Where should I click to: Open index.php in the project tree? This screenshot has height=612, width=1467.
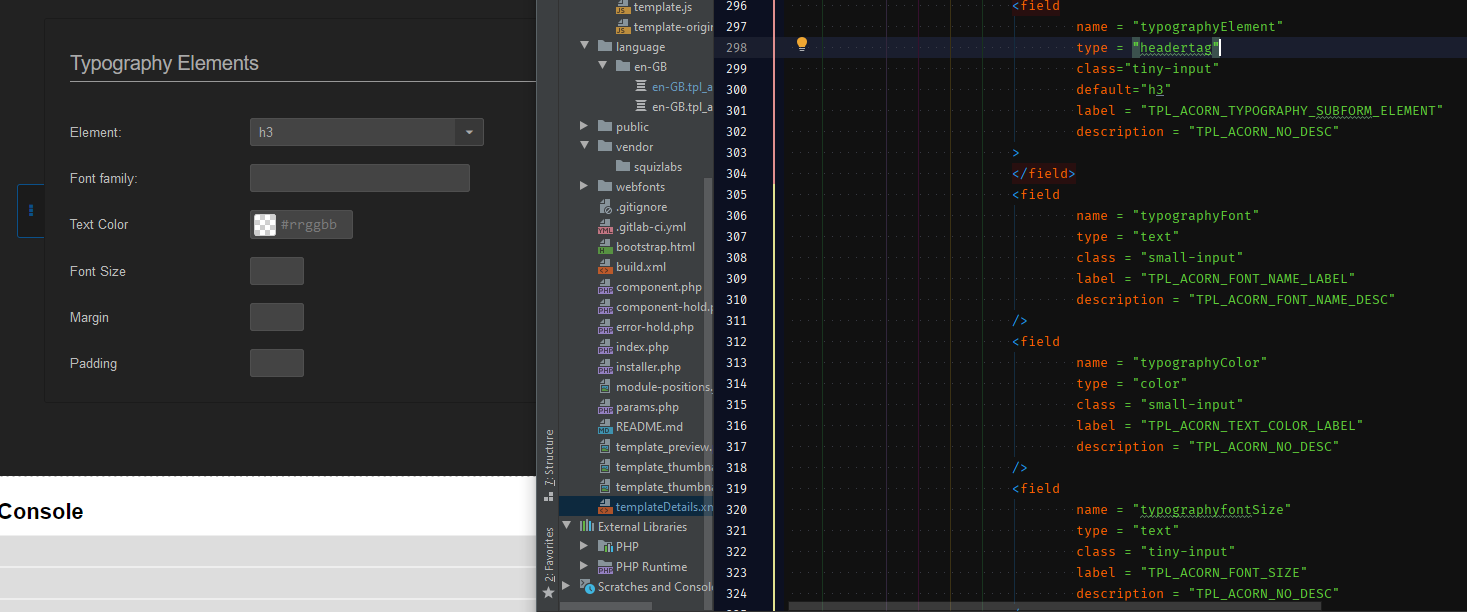coord(642,346)
